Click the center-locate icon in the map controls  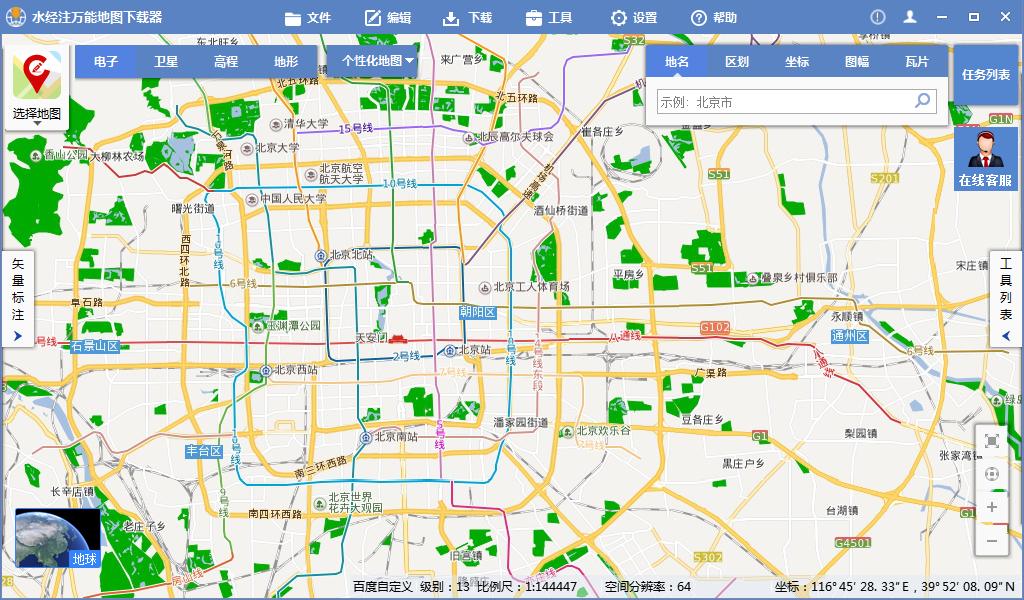[992, 472]
